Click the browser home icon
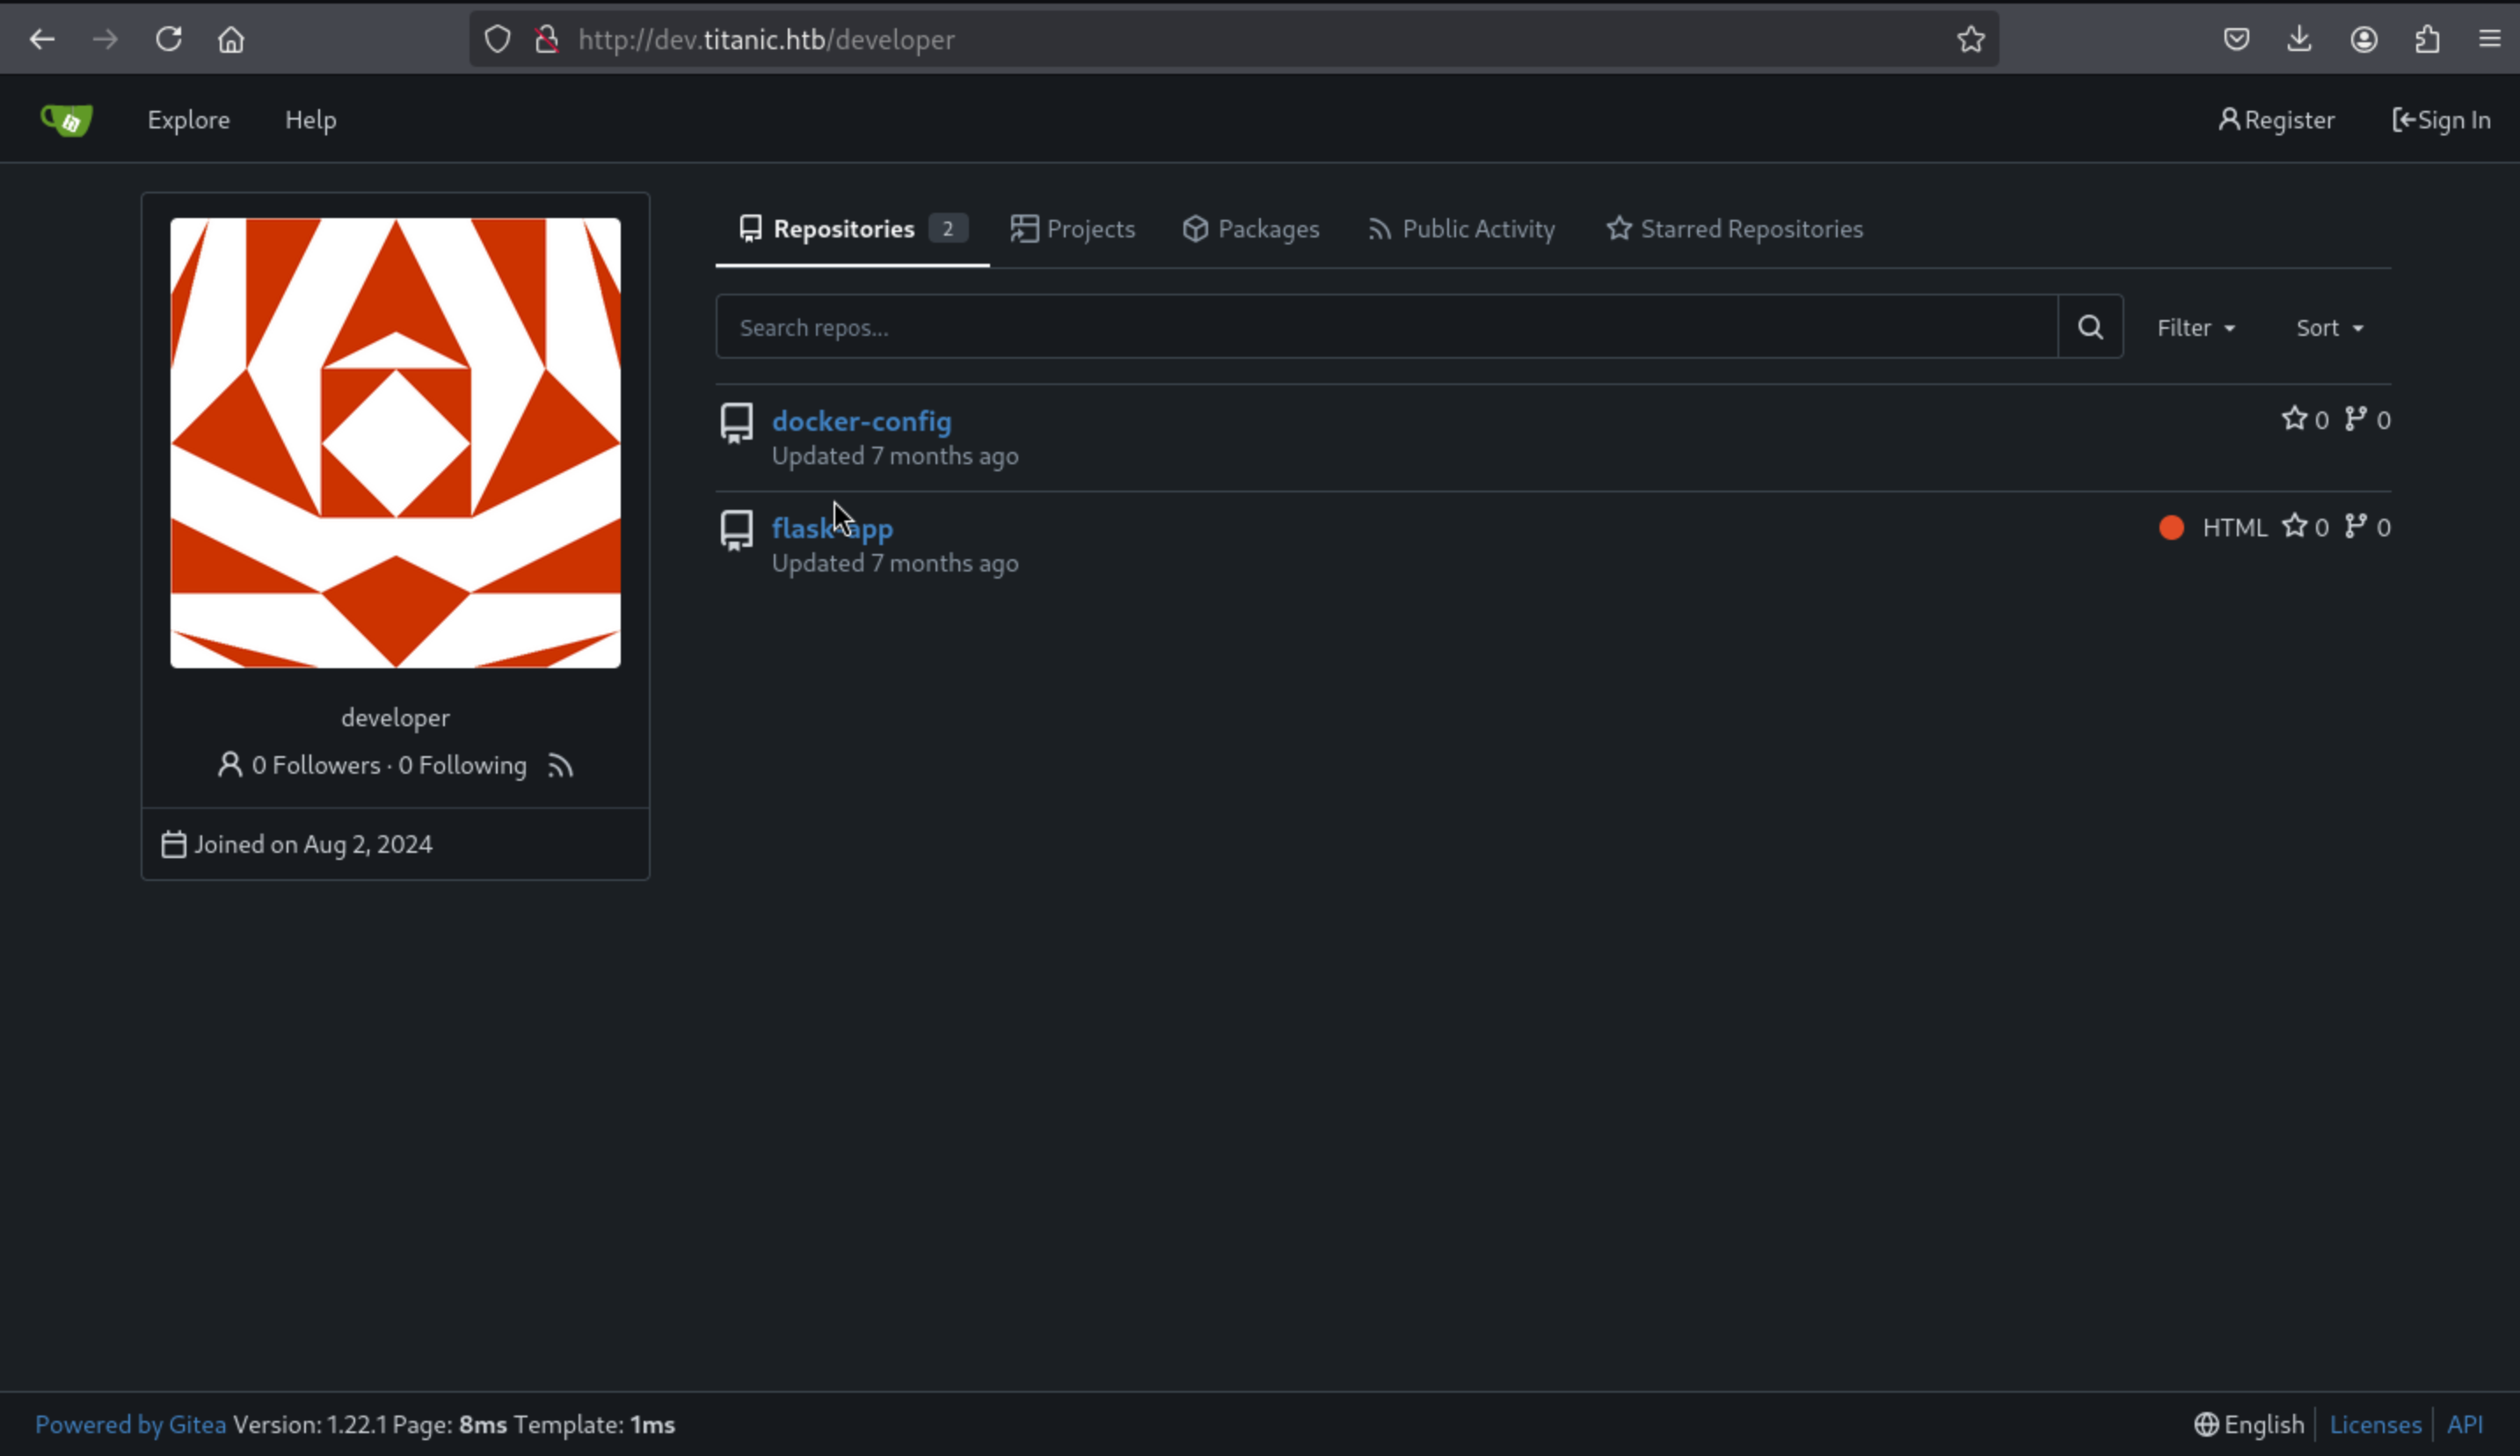Viewport: 2520px width, 1456px height. click(x=231, y=40)
